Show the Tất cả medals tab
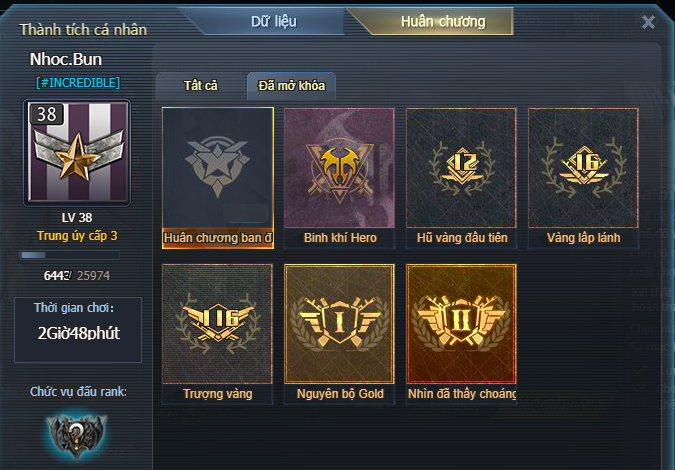 pyautogui.click(x=201, y=86)
